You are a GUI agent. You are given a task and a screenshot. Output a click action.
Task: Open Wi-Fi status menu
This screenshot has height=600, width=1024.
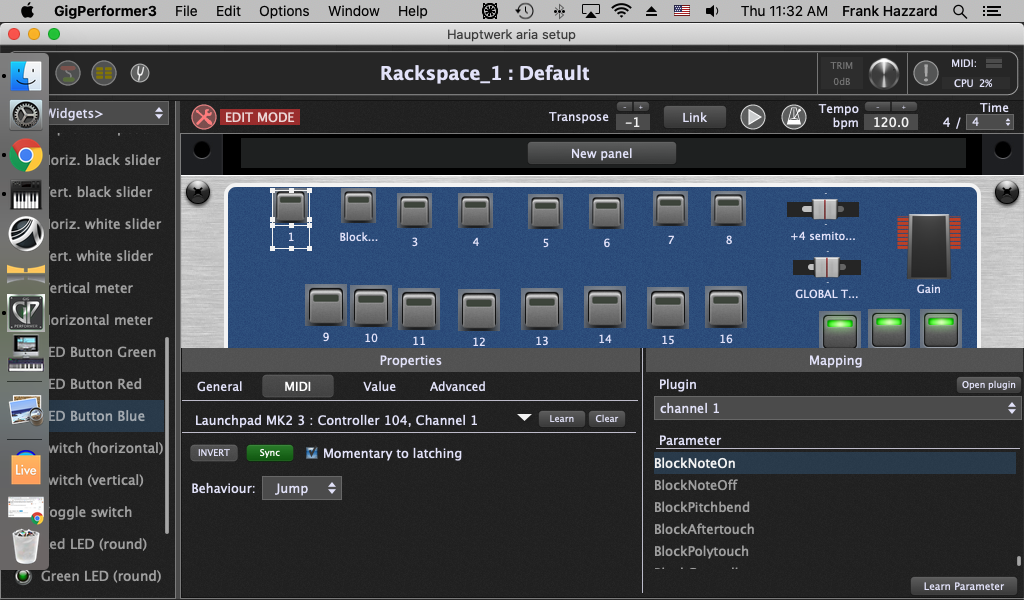621,11
